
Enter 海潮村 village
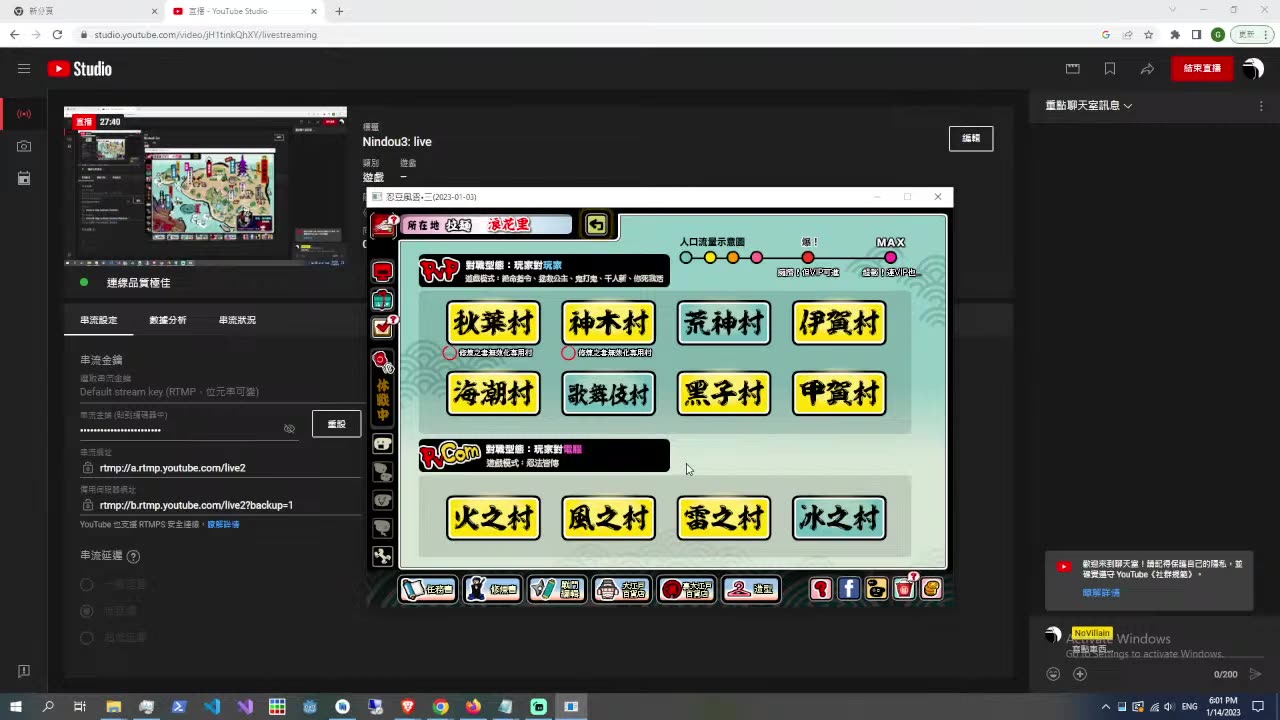493,393
